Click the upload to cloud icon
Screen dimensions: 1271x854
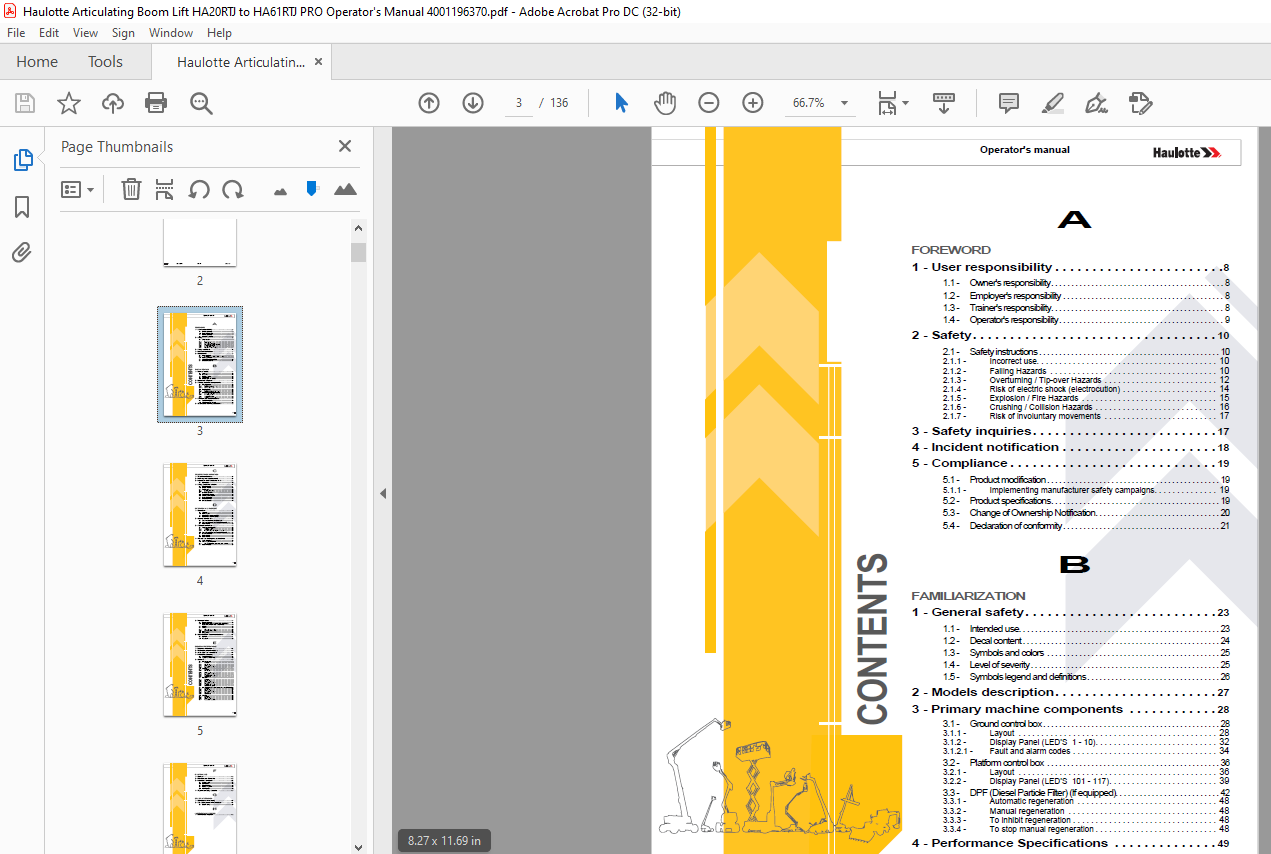[x=113, y=103]
